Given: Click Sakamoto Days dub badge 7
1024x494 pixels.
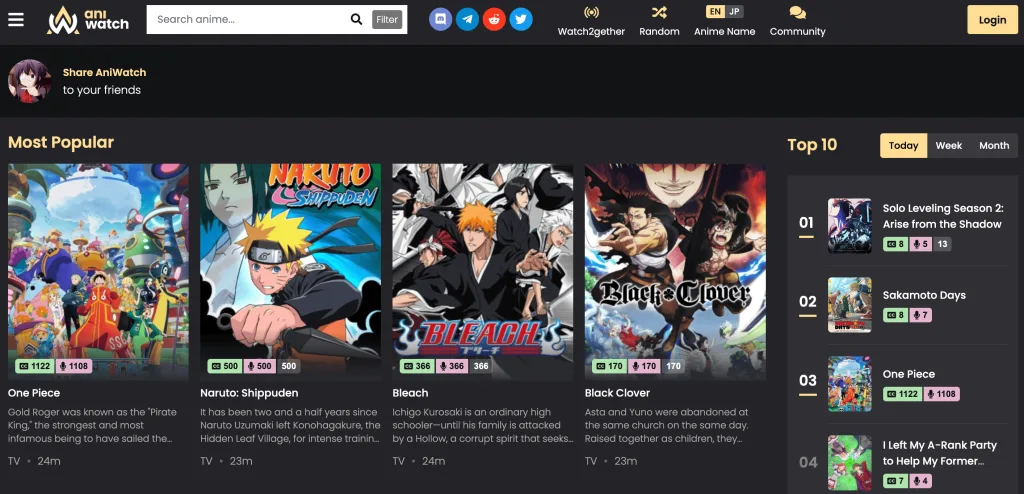Looking at the screenshot, I should pyautogui.click(x=920, y=316).
